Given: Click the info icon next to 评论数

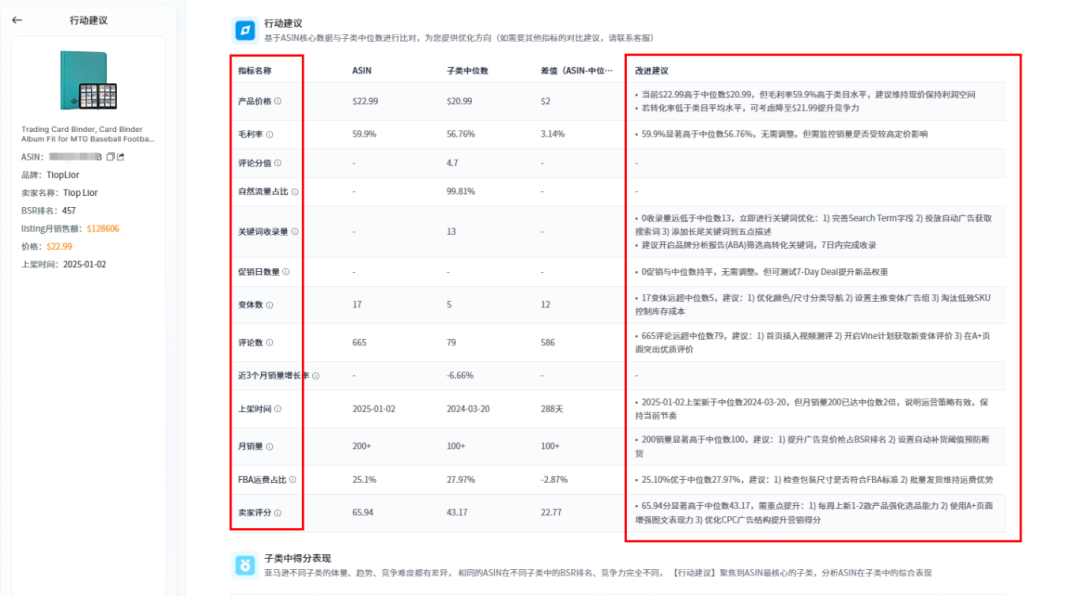Looking at the screenshot, I should point(269,342).
